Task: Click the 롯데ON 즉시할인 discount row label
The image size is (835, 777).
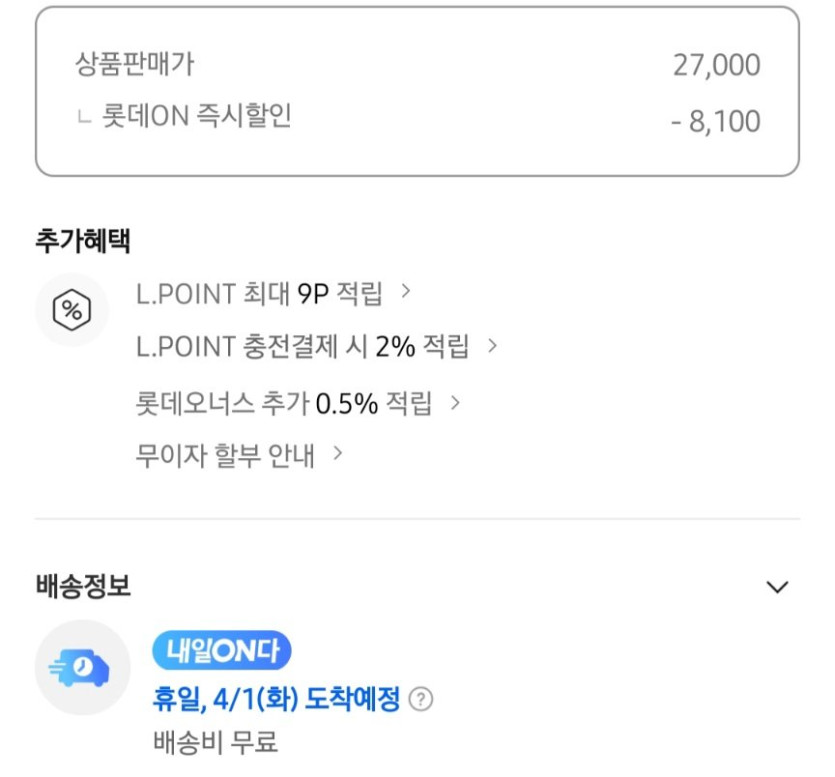Action: [x=196, y=117]
